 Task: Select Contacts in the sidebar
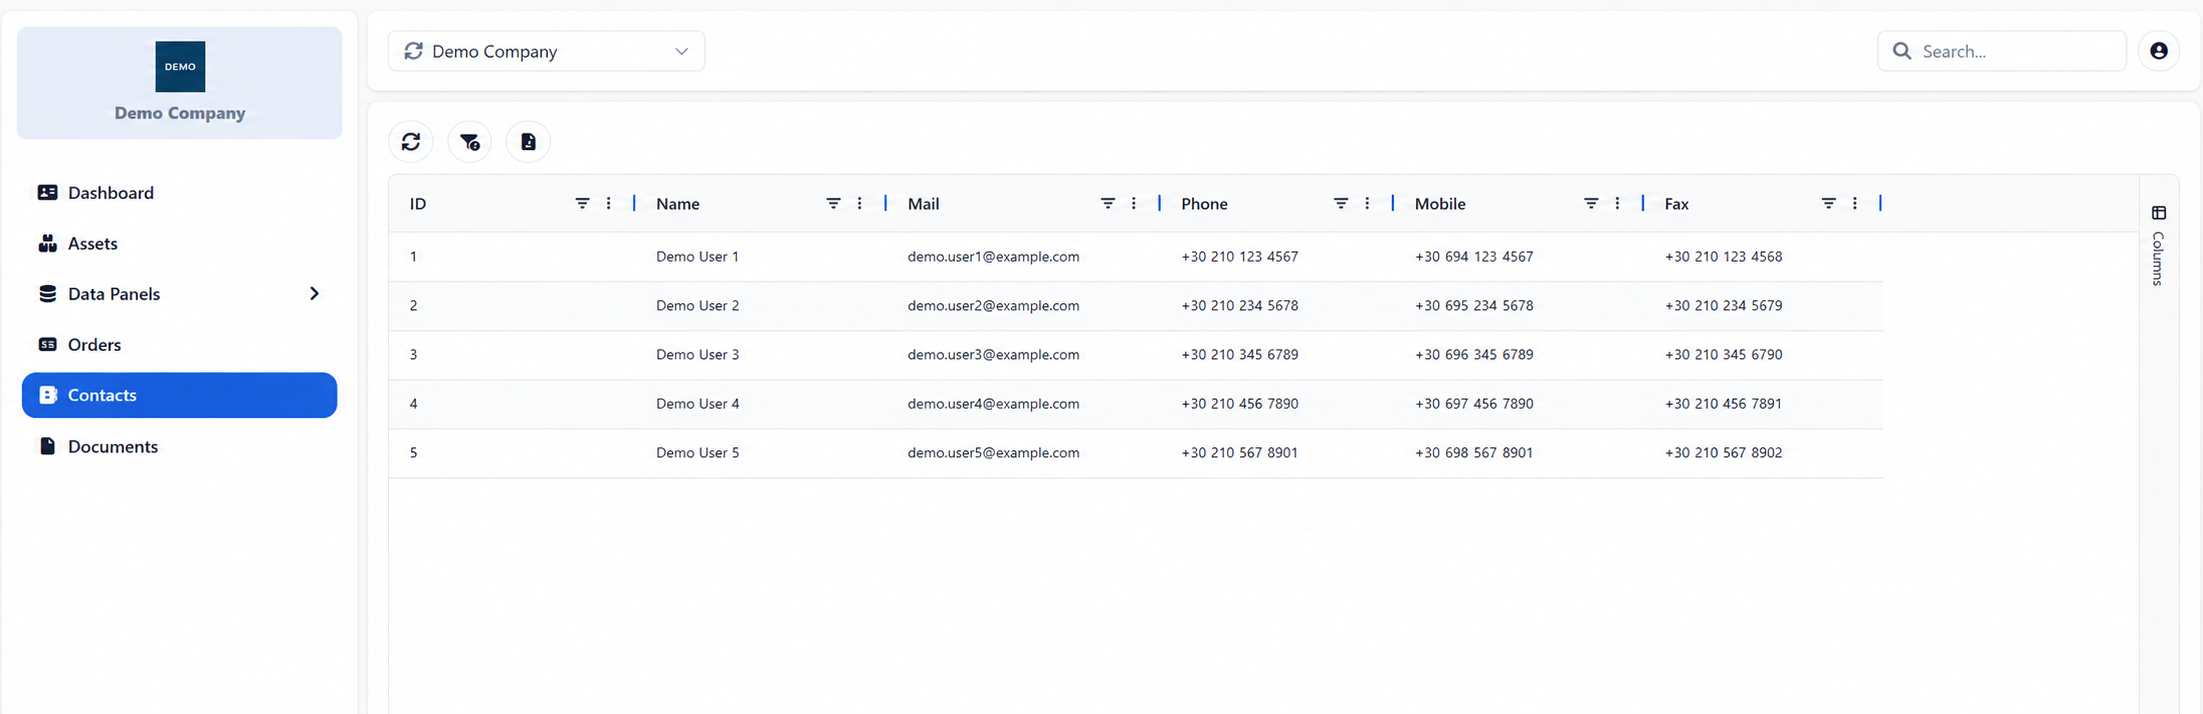click(x=179, y=395)
